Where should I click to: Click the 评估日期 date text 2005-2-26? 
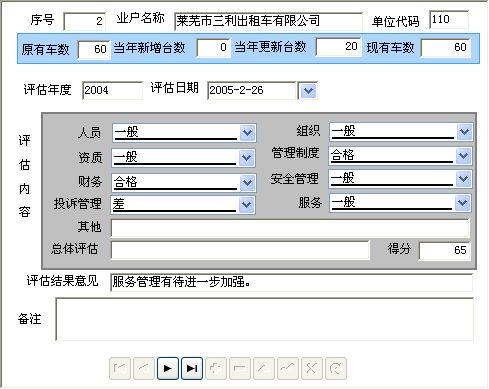[x=236, y=90]
